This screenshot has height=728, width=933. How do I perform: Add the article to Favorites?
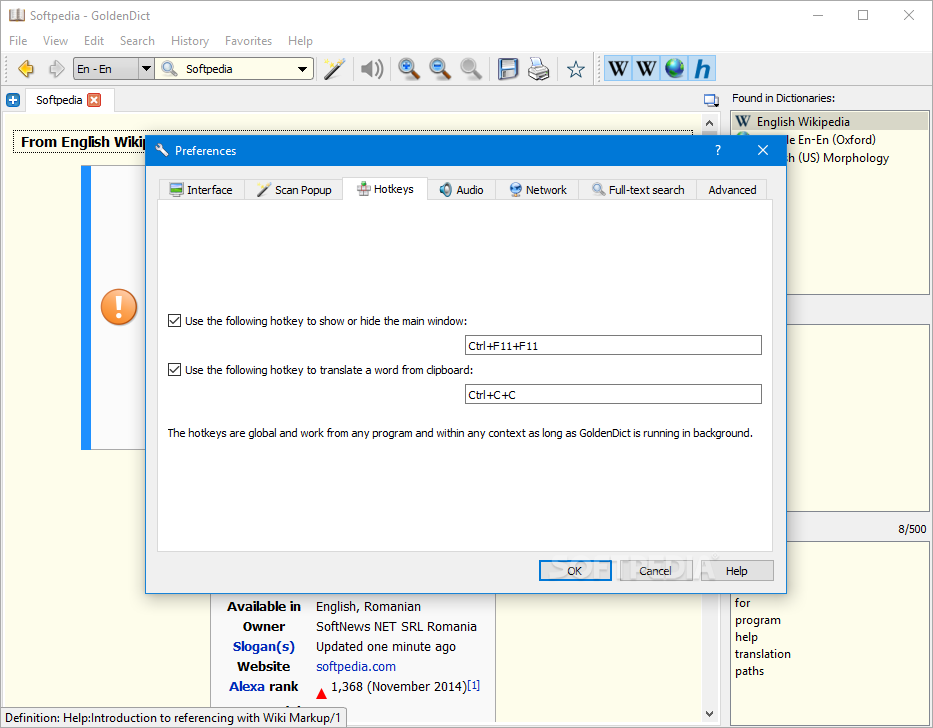coord(575,70)
